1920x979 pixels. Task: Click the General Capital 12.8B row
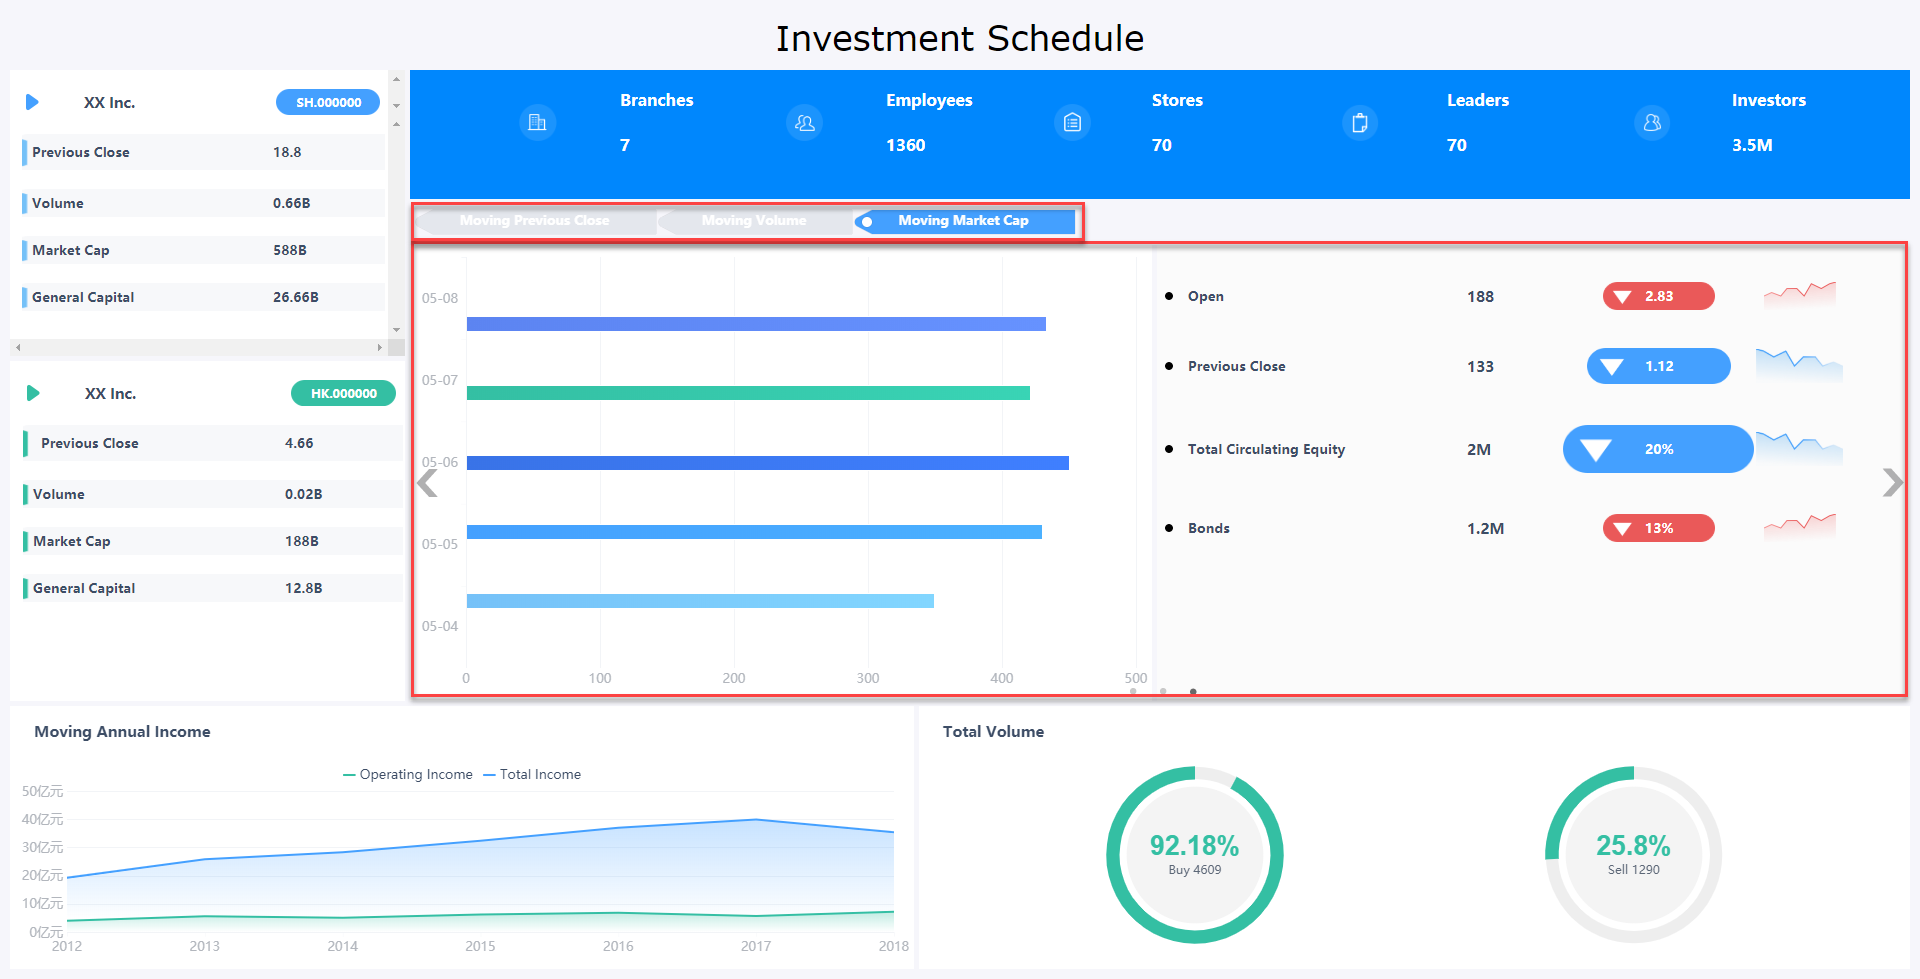click(213, 588)
